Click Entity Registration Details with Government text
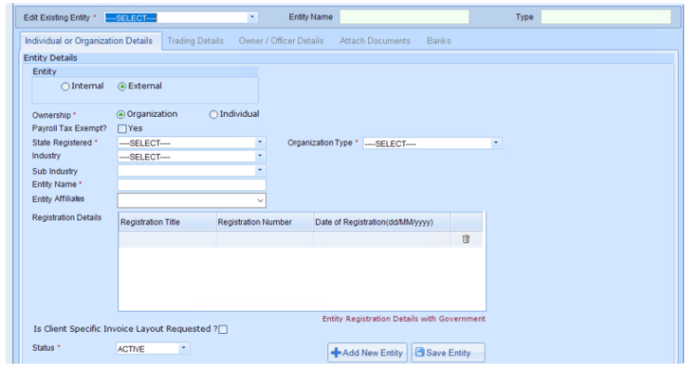This screenshot has height=371, width=688. click(404, 319)
